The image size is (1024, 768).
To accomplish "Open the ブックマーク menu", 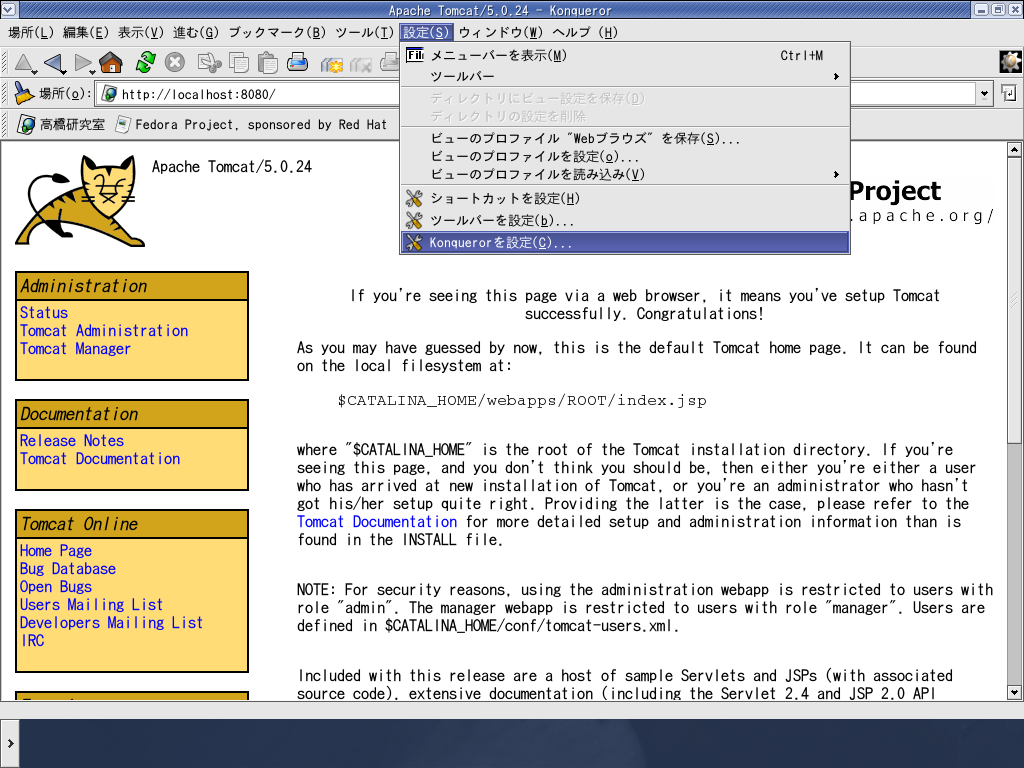I will [x=277, y=32].
